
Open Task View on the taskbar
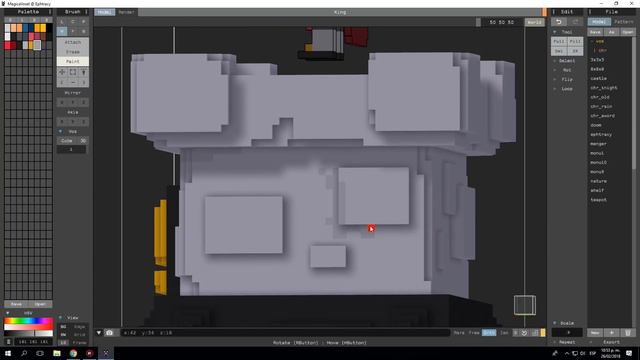click(x=40, y=353)
